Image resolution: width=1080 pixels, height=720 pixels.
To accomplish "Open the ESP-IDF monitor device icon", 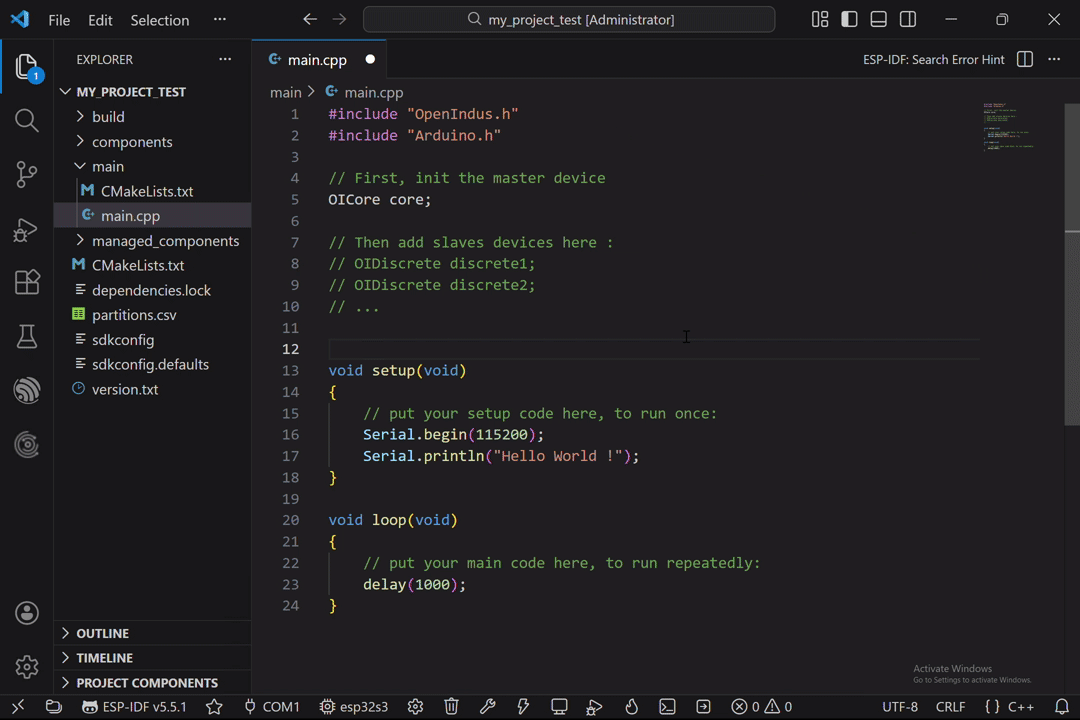I will 559,706.
